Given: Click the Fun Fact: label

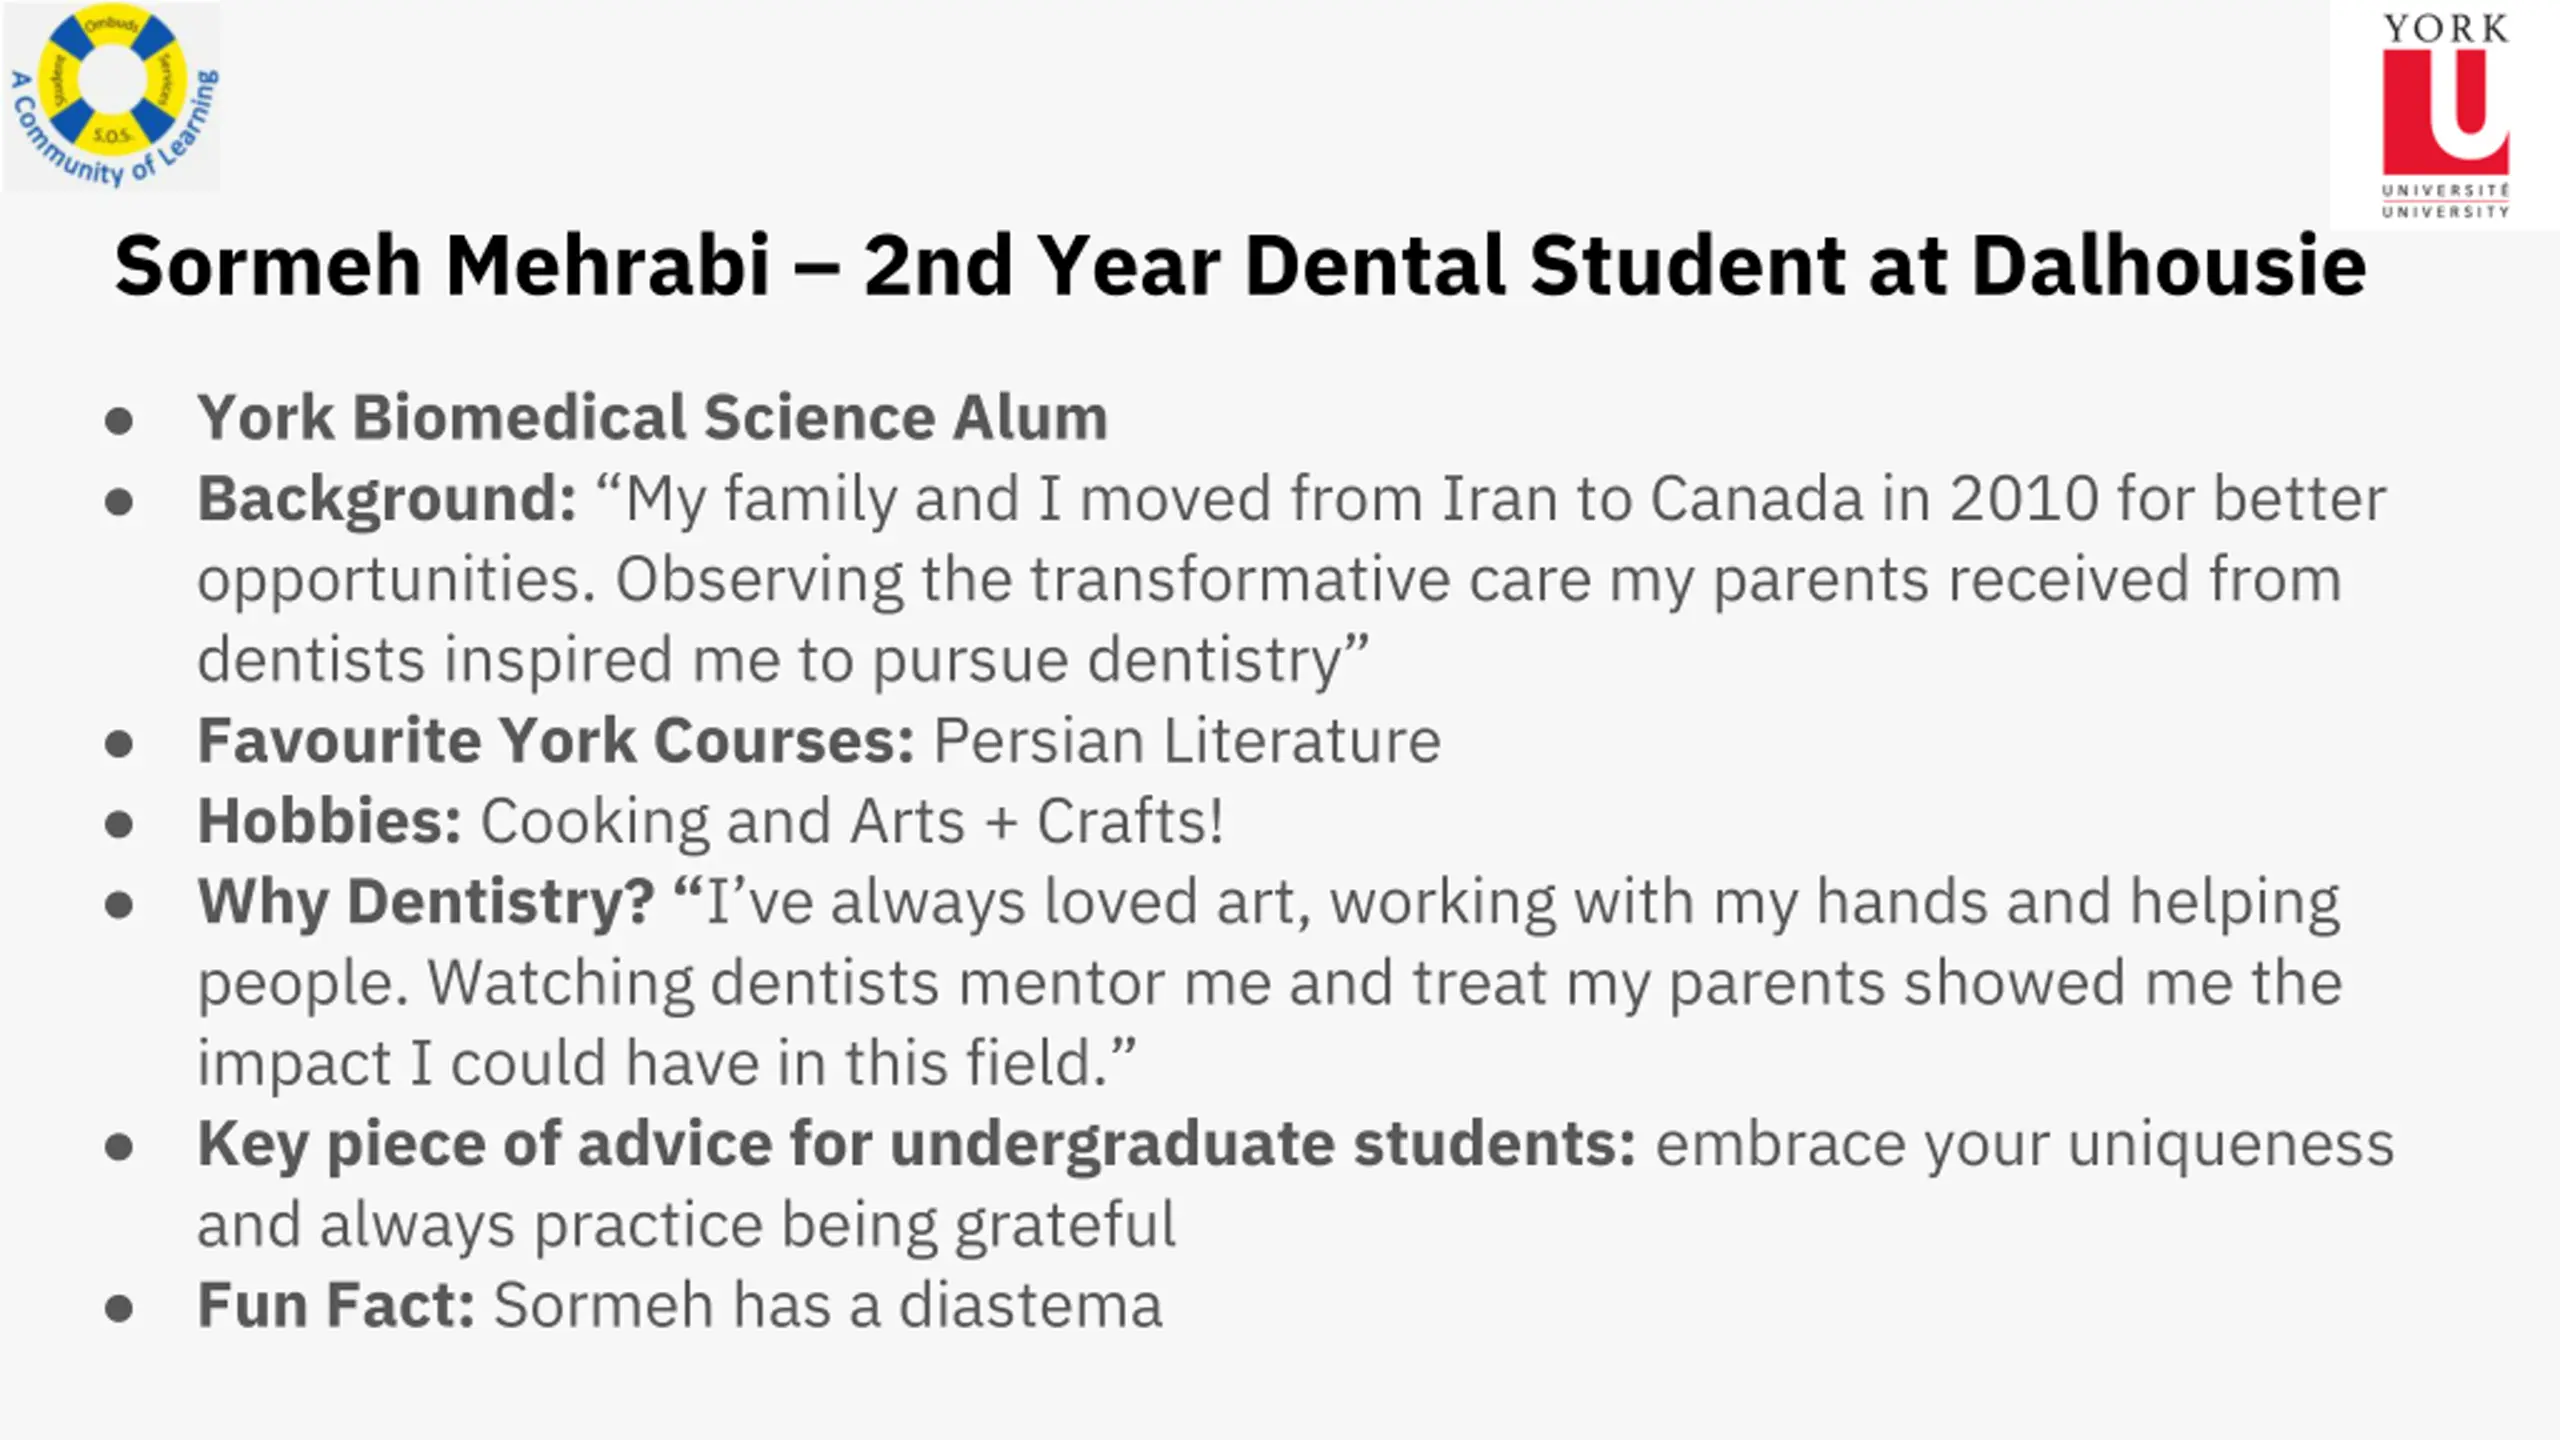Looking at the screenshot, I should (x=336, y=1306).
